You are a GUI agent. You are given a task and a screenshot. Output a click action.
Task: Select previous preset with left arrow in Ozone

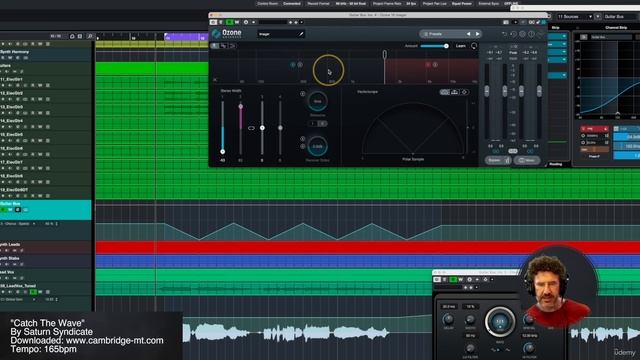468,34
